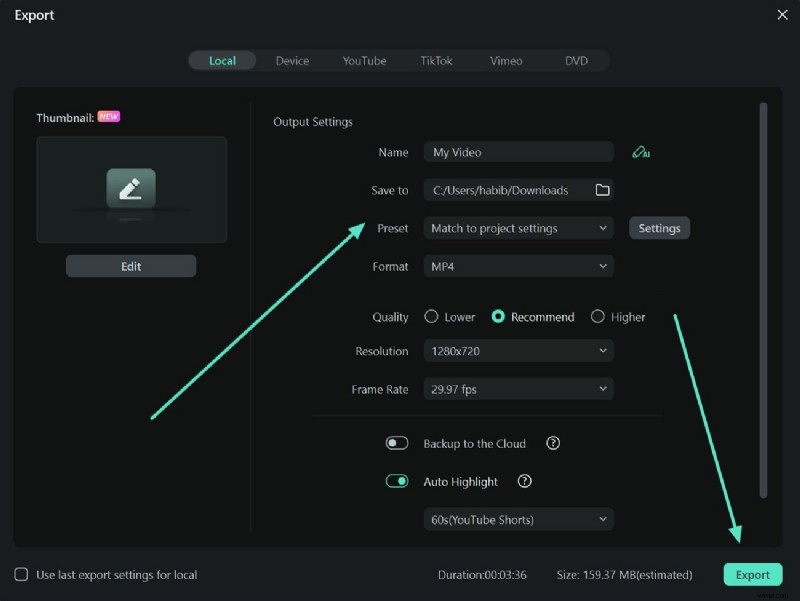Change the Frame Rate via its dropdown
The image size is (800, 601).
tap(518, 389)
